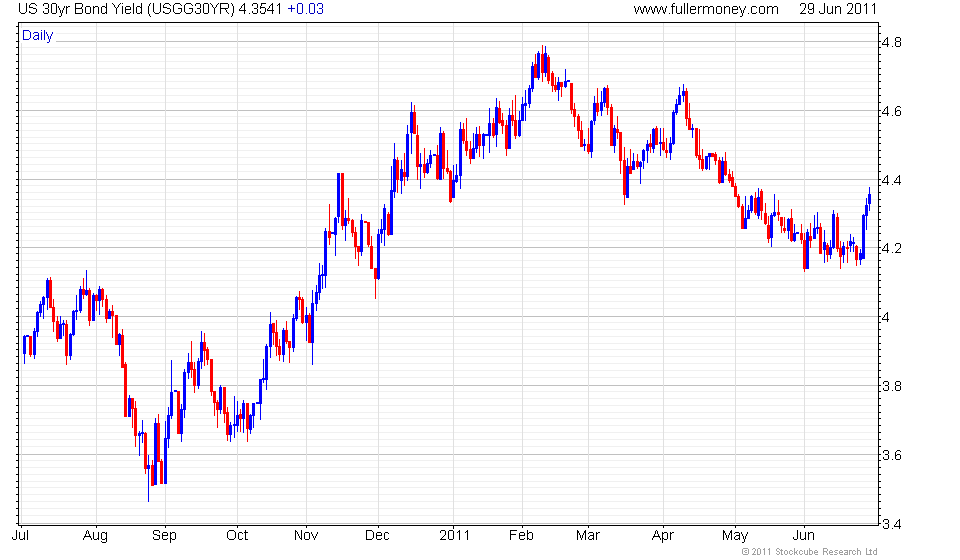Click the 4.4 y-axis label
The image size is (960, 560).
click(891, 180)
